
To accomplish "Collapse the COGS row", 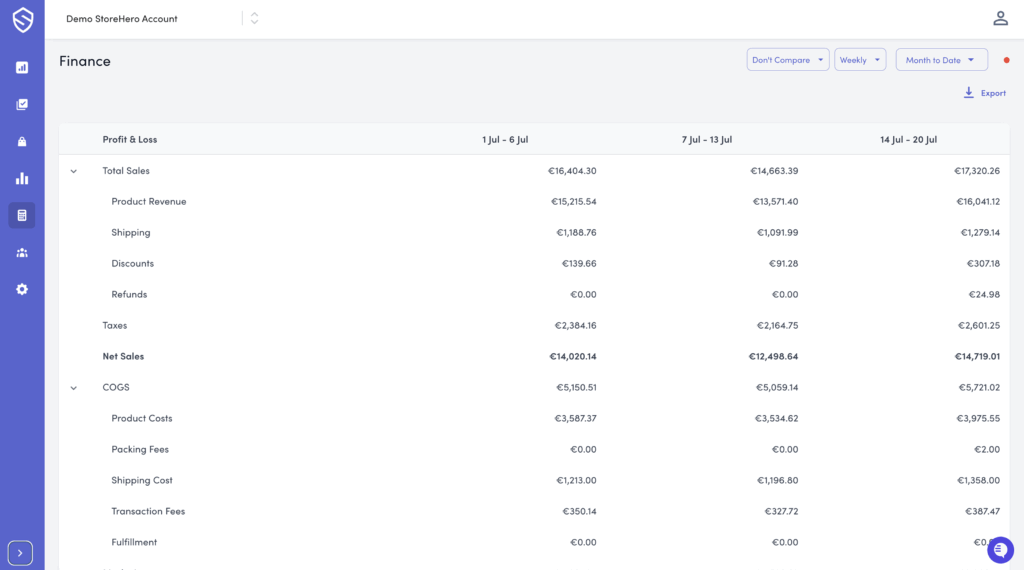I will coord(74,388).
